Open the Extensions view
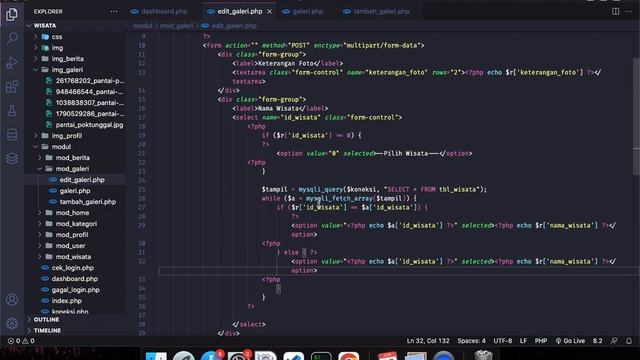Viewport: 640px width, 360px height. (x=12, y=87)
